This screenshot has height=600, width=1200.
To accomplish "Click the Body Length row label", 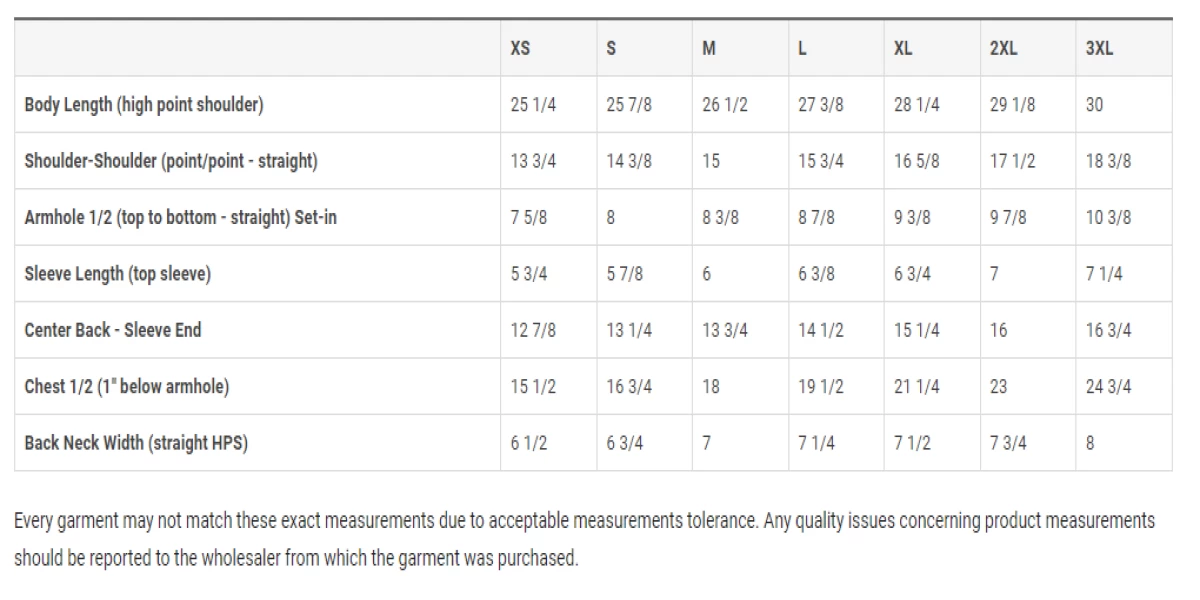I will (x=144, y=105).
